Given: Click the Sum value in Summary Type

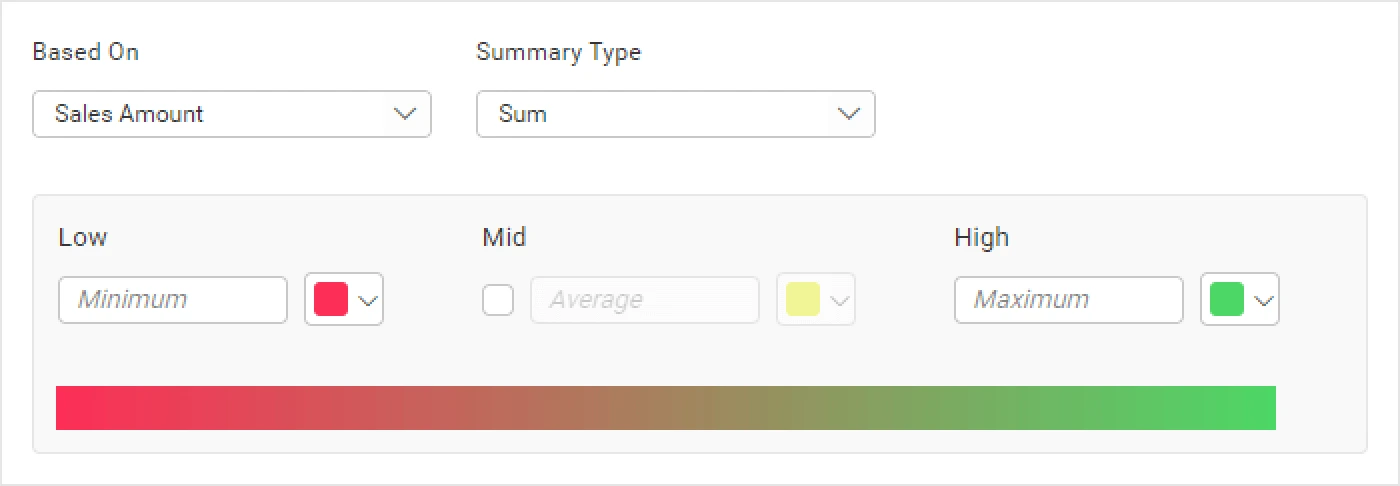Looking at the screenshot, I should click(523, 114).
